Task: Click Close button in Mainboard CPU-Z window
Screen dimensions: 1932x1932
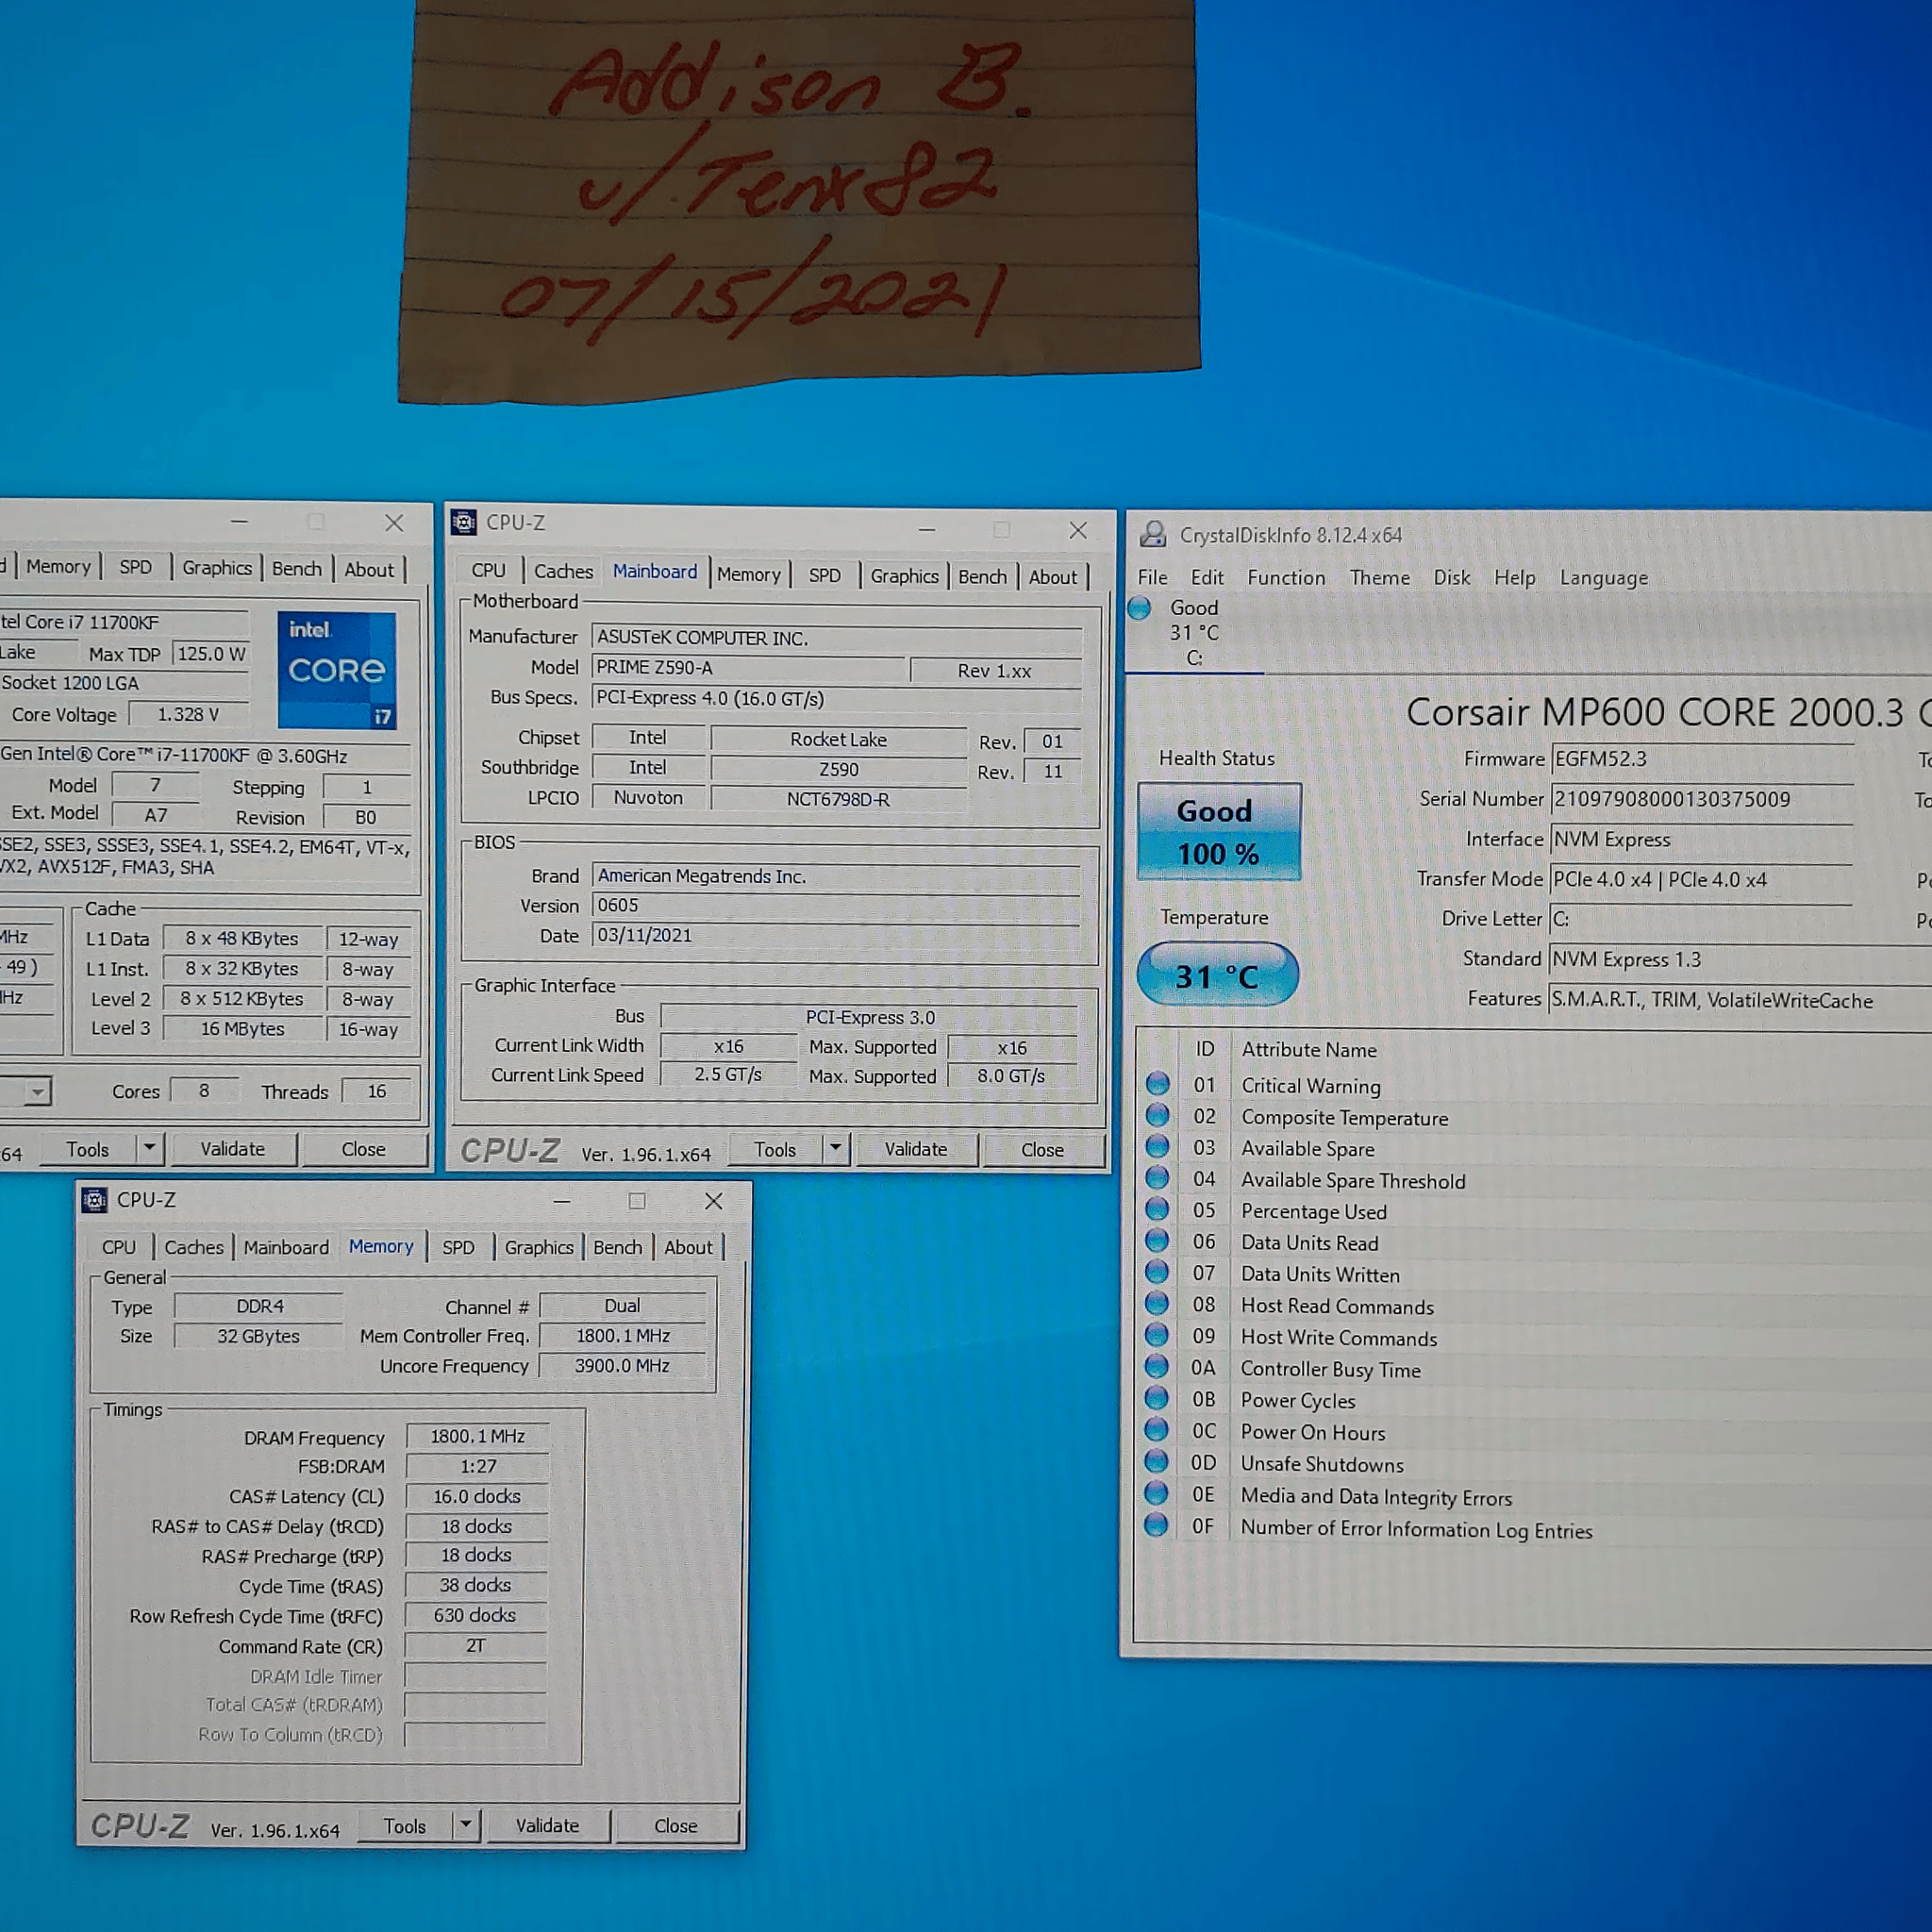Action: coord(1042,1150)
